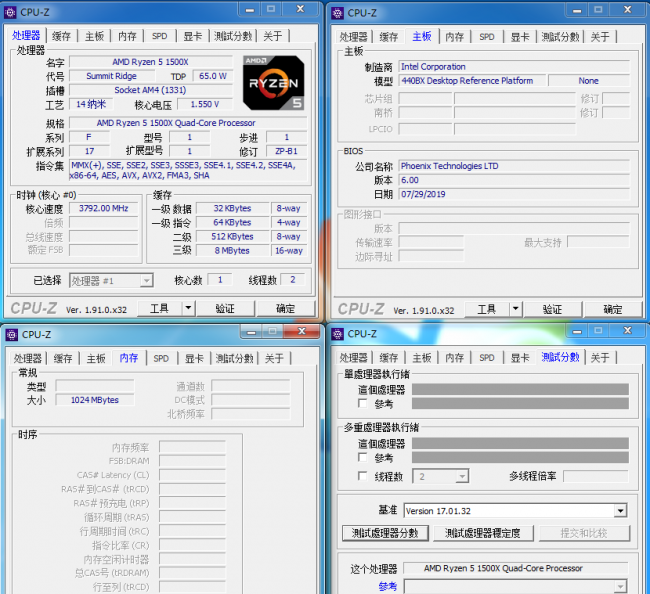Click the 三级 cache value 8 MBytes
Screen dimensions: 650x594
[x=232, y=250]
